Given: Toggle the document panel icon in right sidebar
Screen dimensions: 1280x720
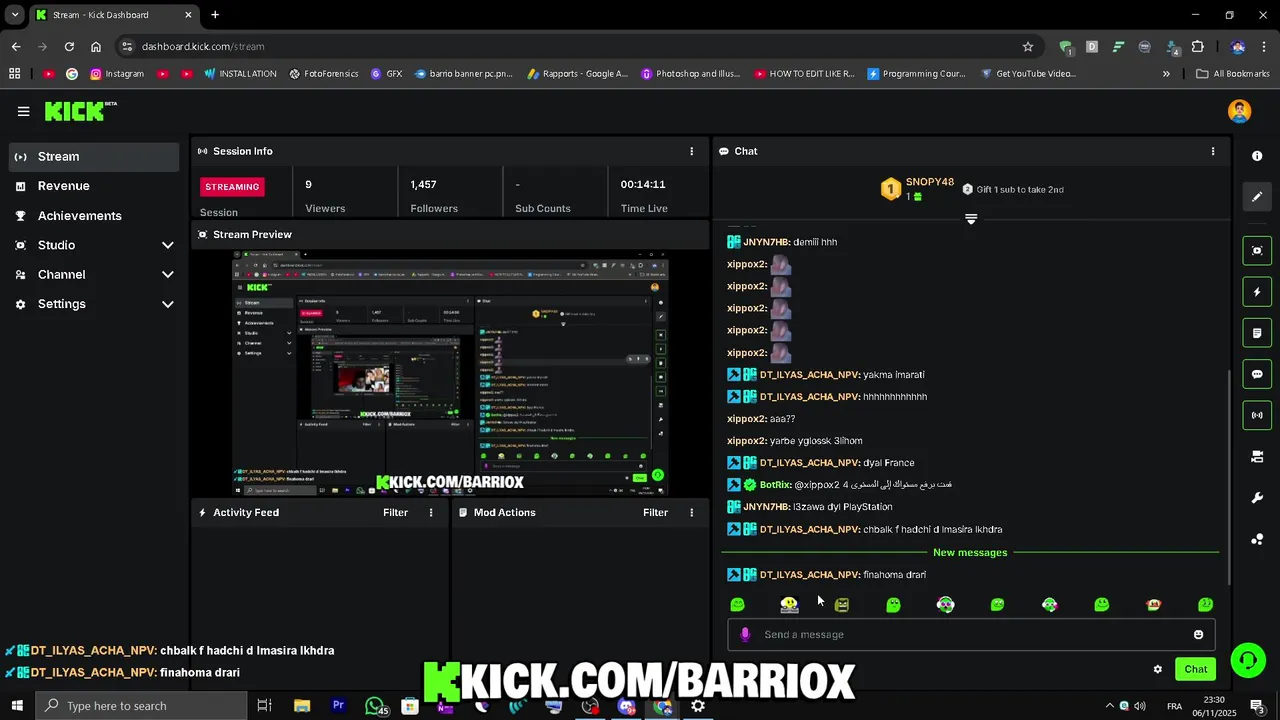Looking at the screenshot, I should 1257,333.
